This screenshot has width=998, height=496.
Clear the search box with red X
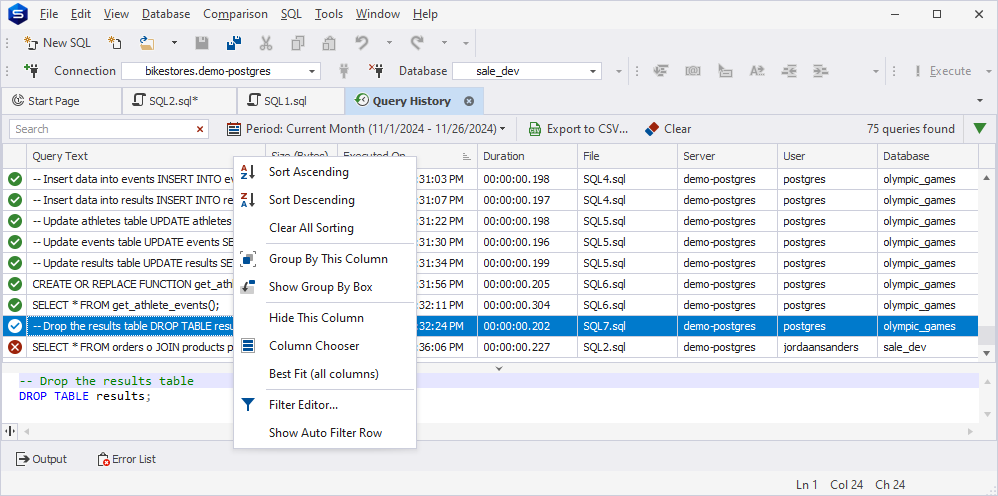(200, 129)
